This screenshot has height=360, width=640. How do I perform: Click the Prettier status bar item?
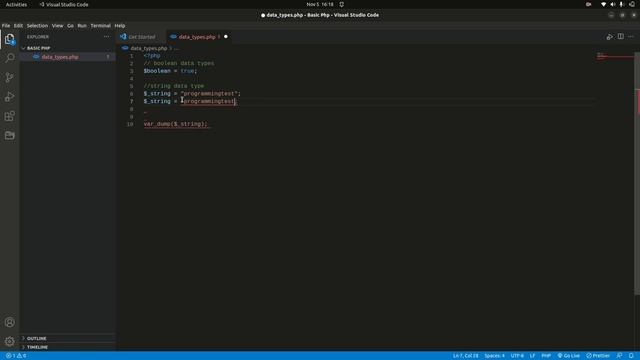(x=598, y=356)
